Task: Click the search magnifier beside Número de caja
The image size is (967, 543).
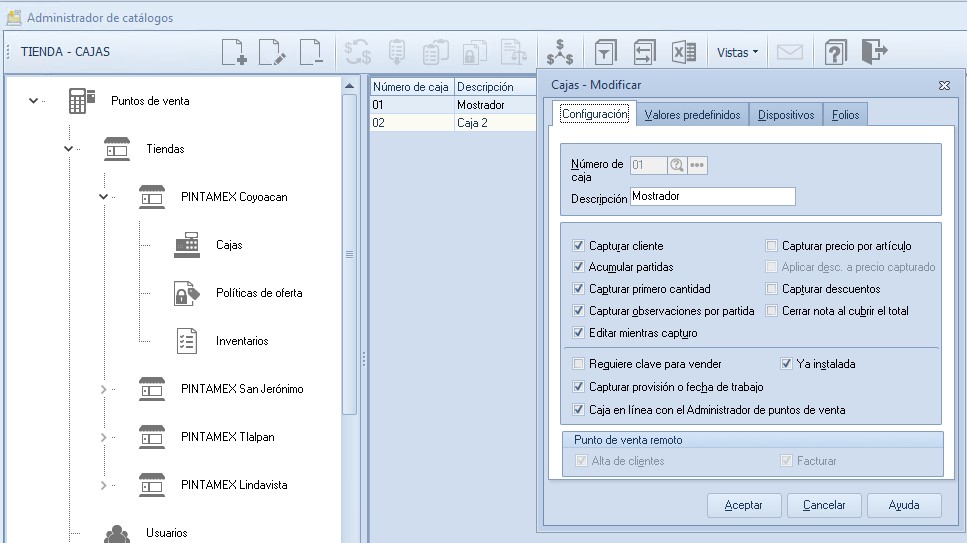Action: [677, 165]
